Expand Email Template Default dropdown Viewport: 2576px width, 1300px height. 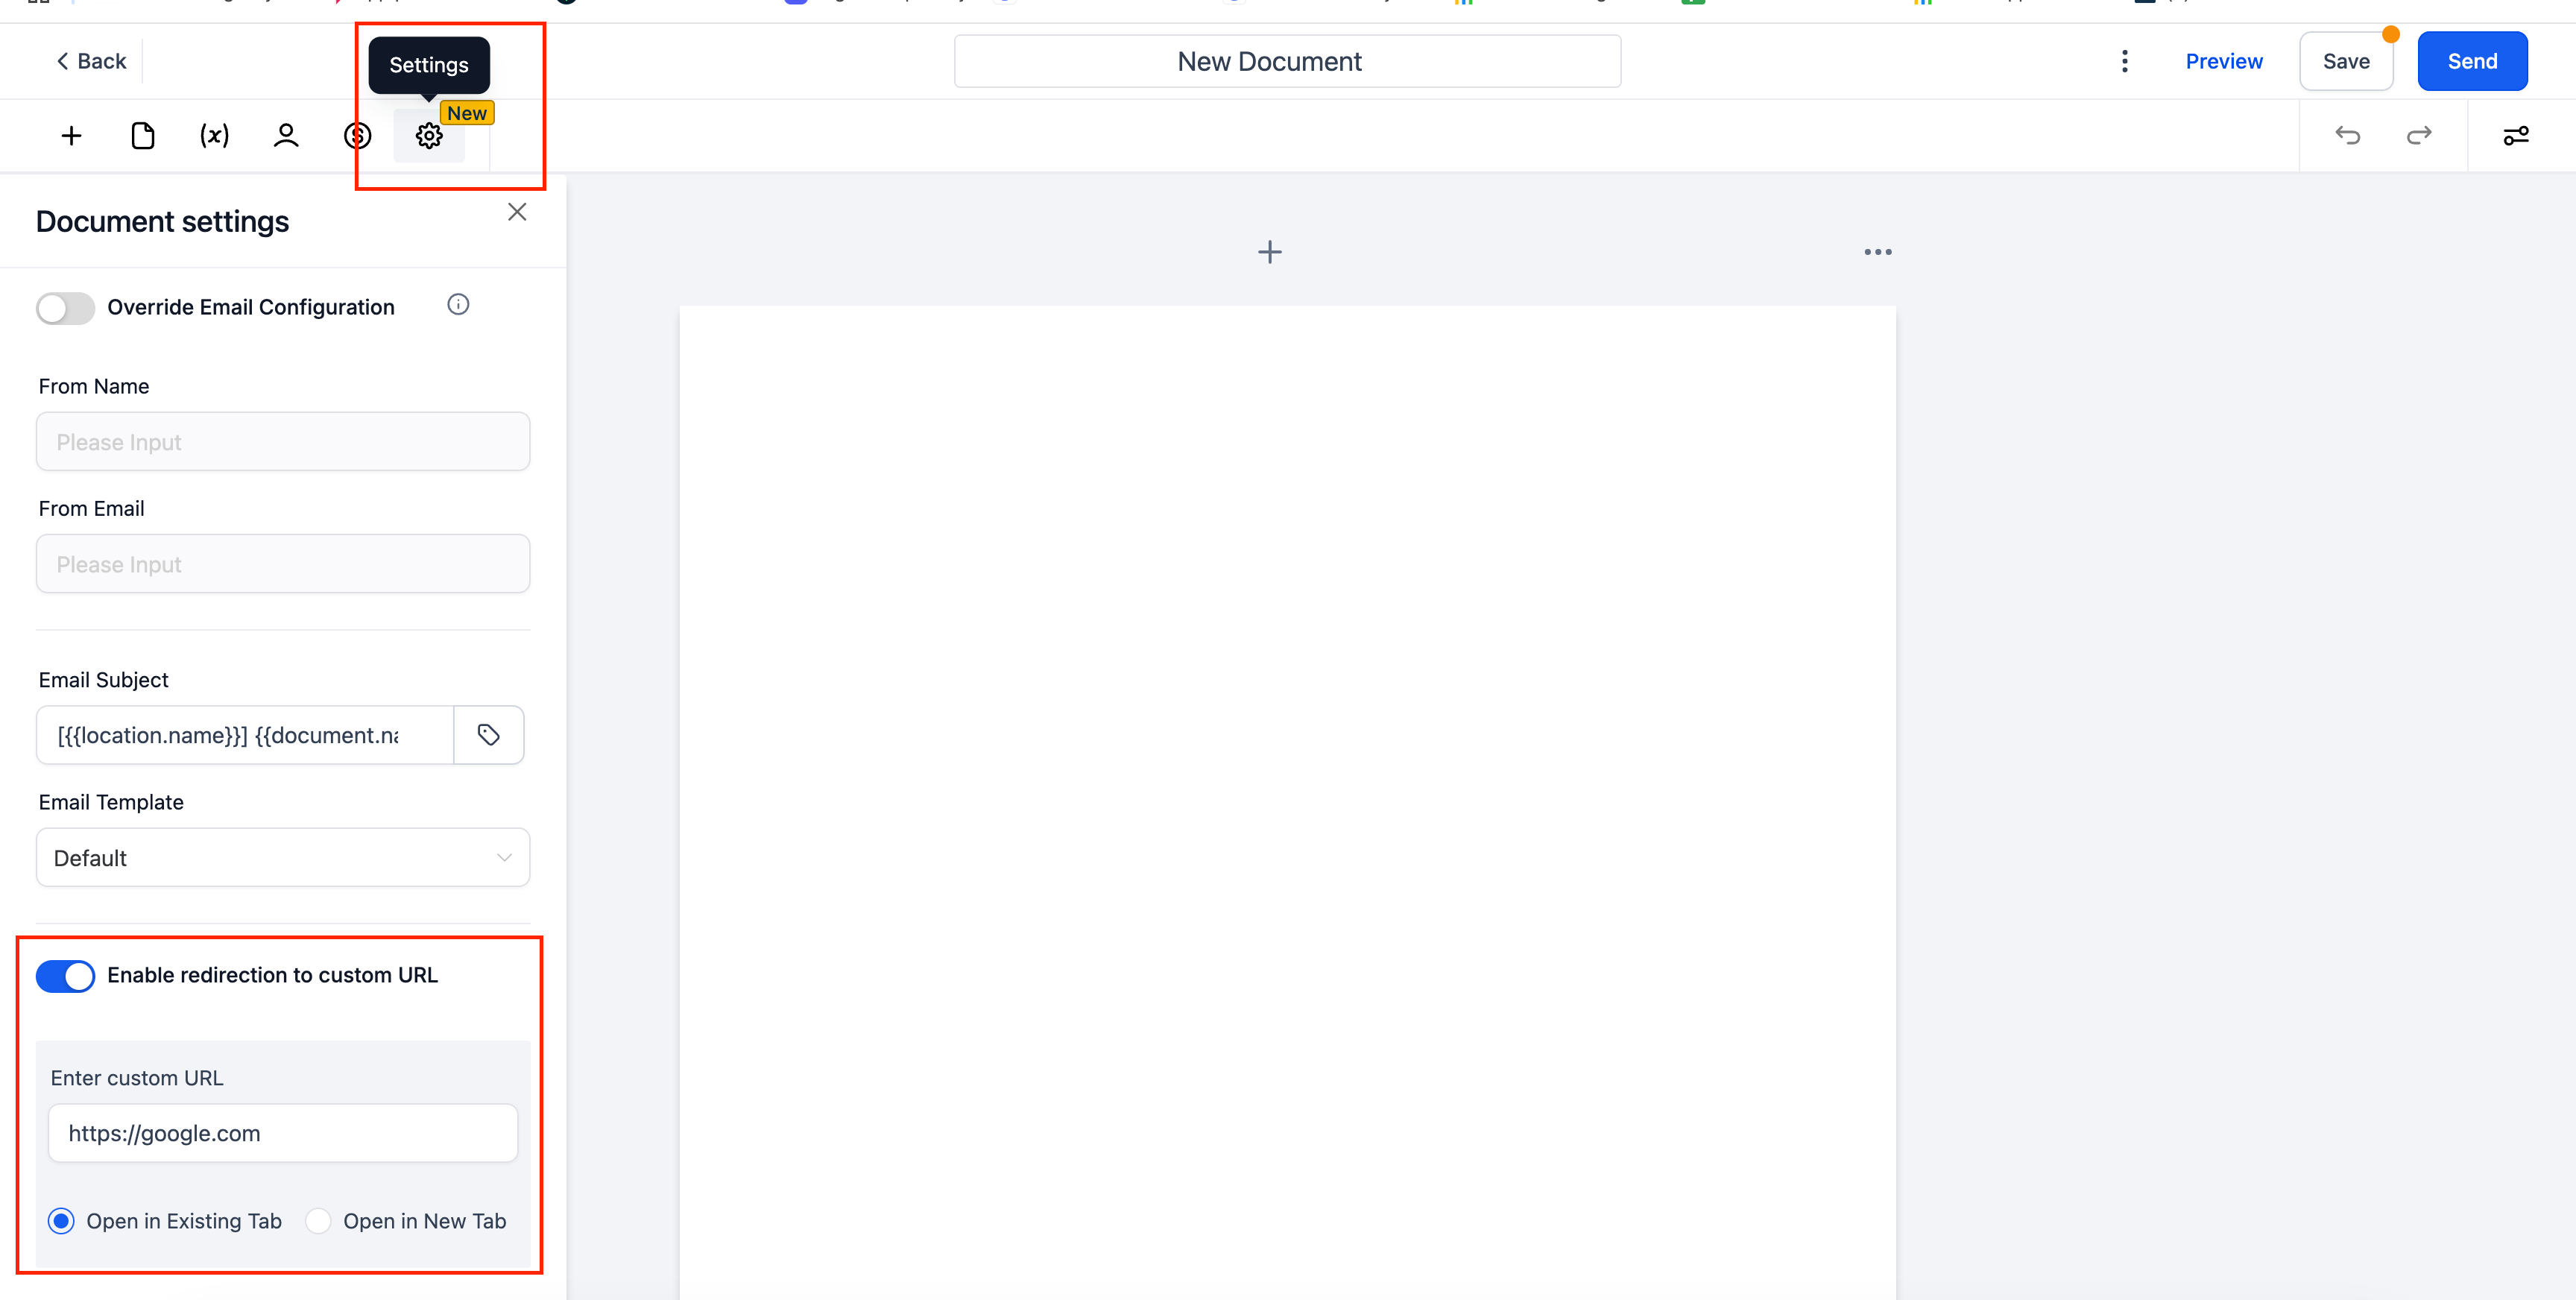[x=283, y=857]
